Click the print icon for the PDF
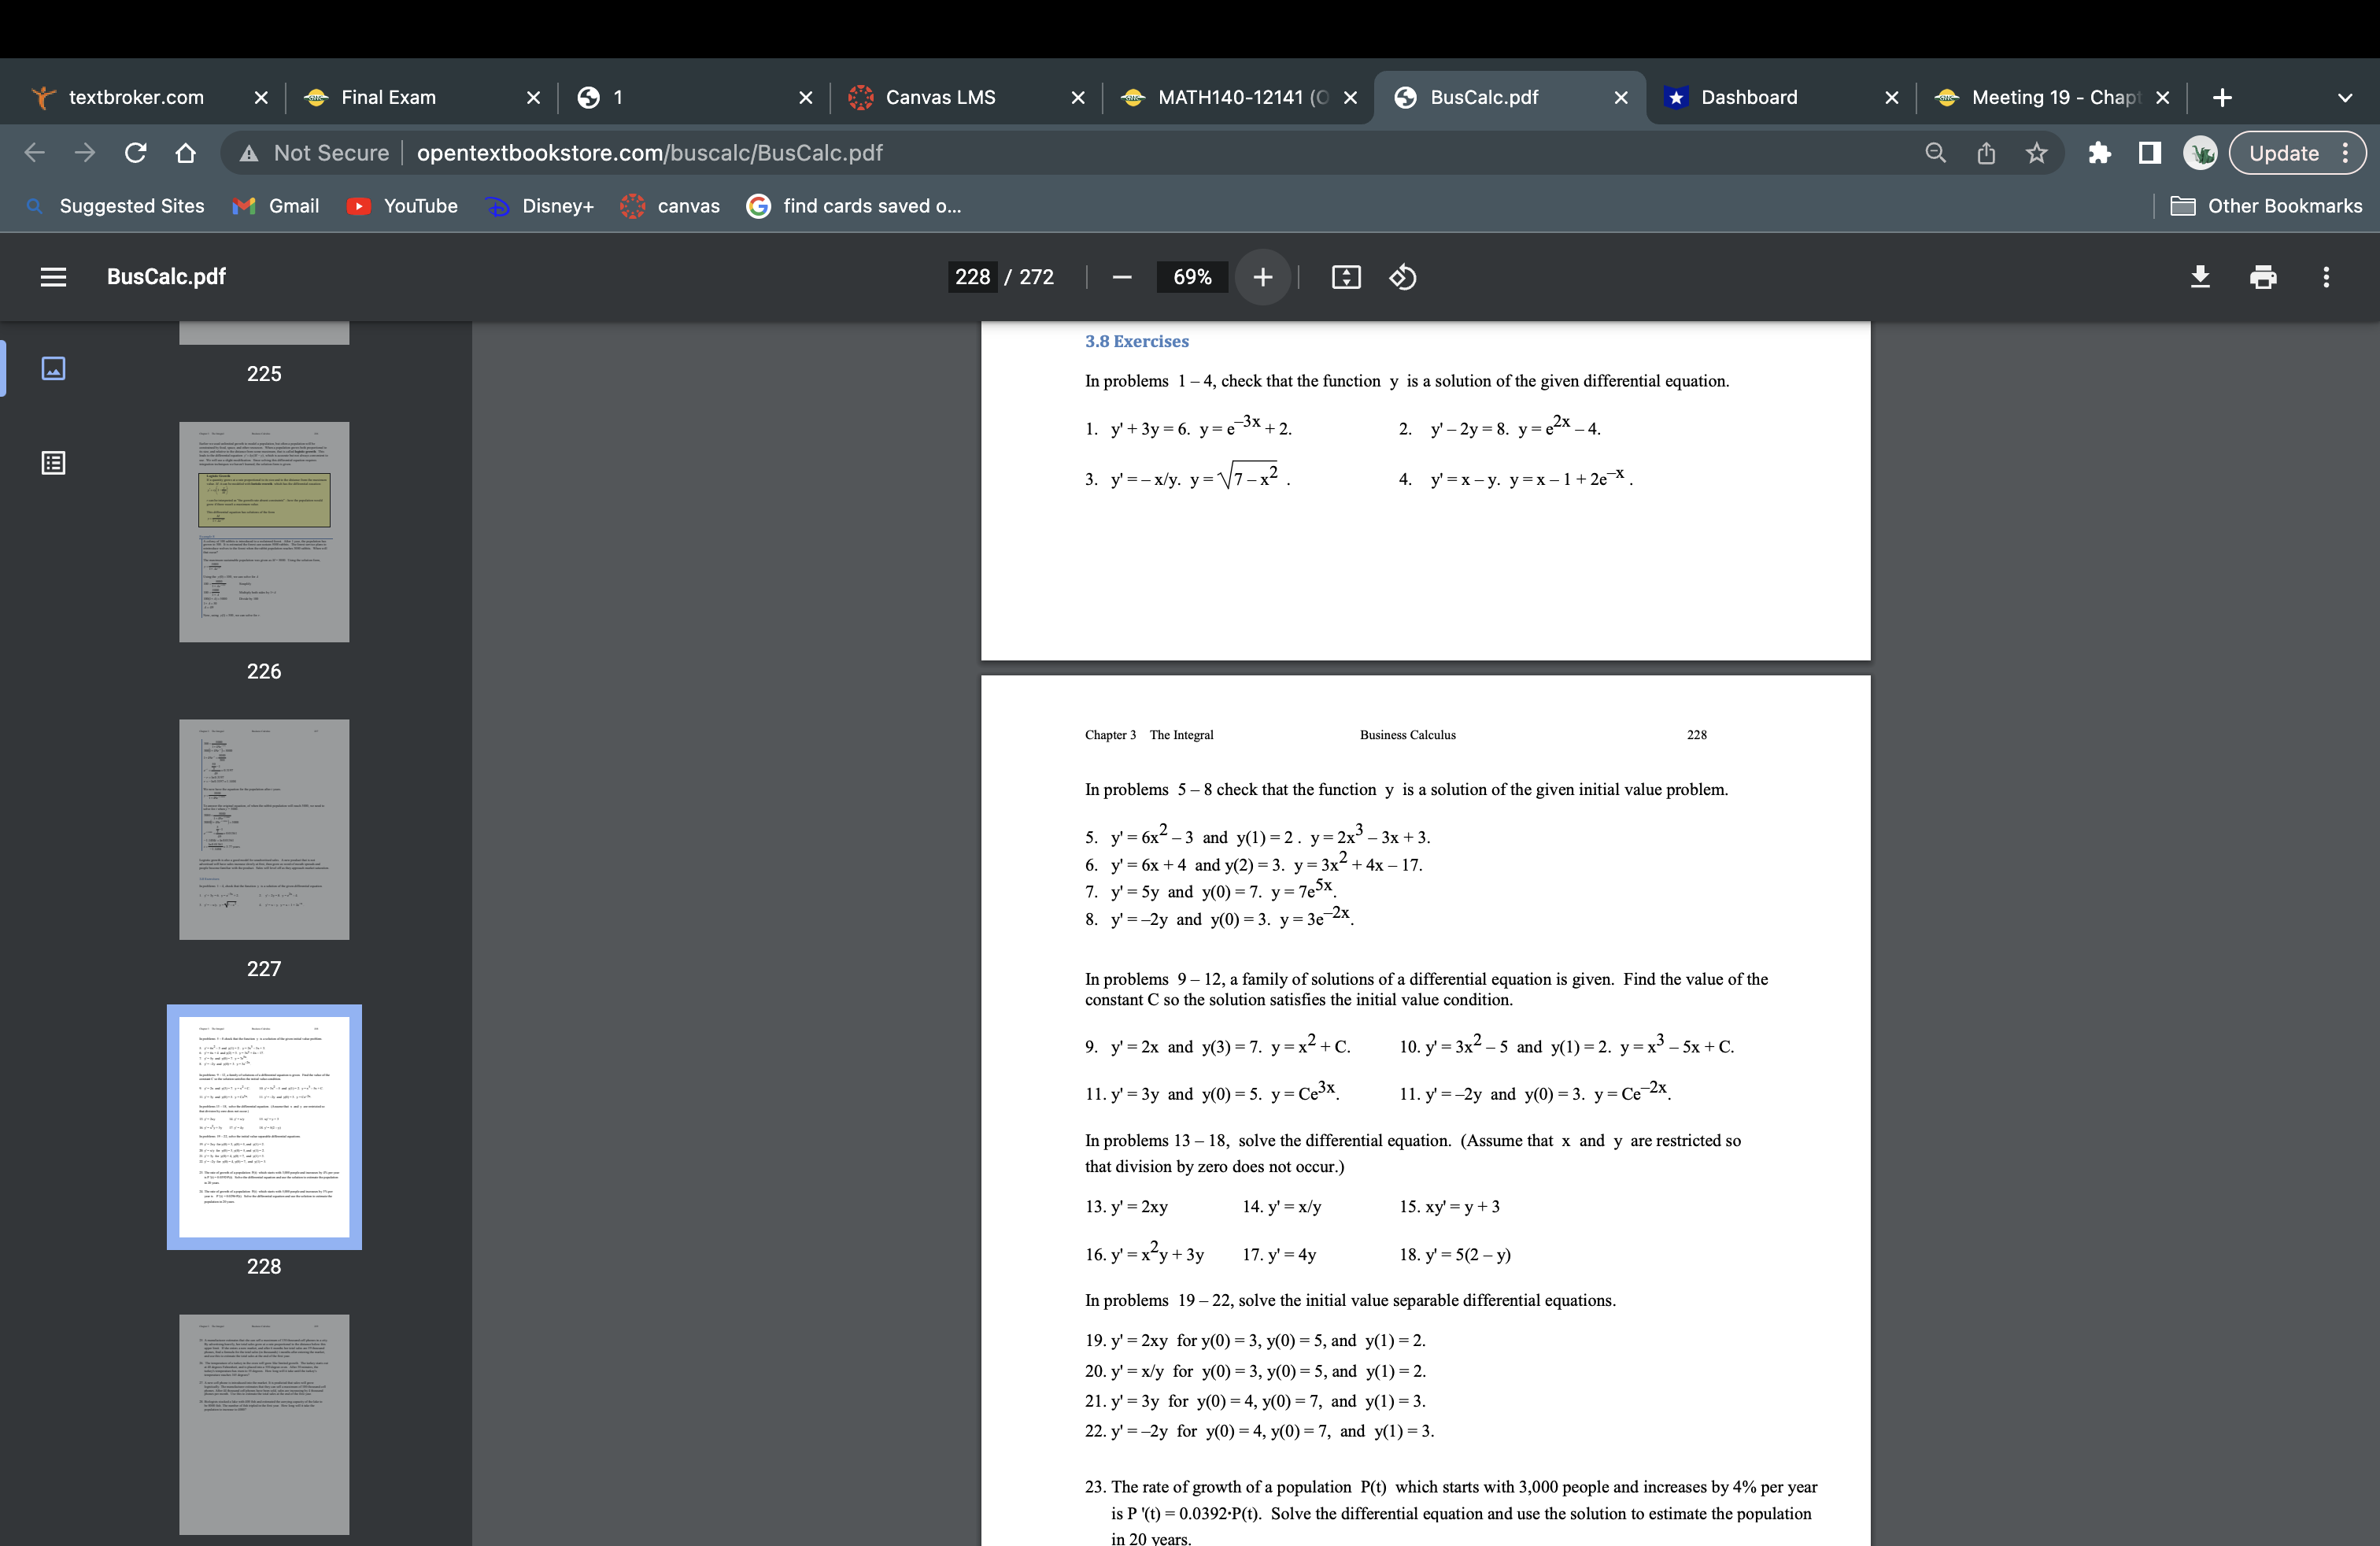Screen dimensions: 2380x1546 tap(2260, 276)
